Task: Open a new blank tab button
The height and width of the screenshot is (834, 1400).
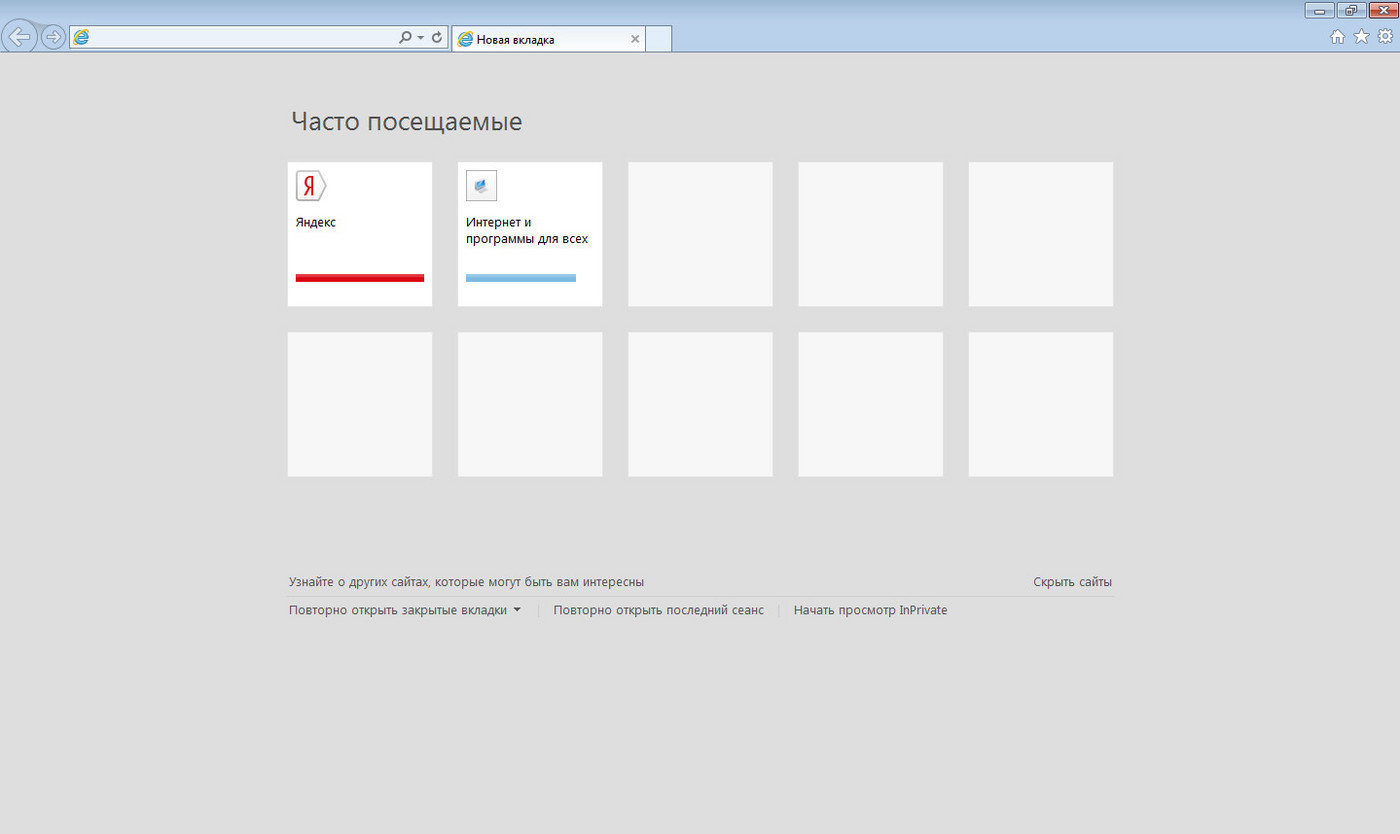Action: [658, 39]
